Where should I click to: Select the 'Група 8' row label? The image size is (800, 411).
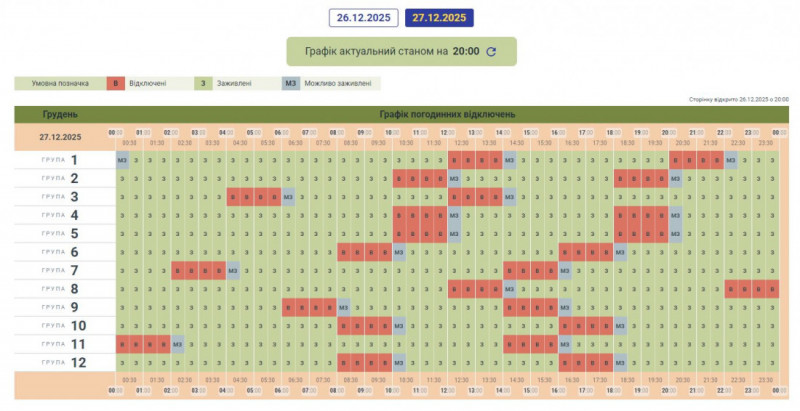pos(60,289)
